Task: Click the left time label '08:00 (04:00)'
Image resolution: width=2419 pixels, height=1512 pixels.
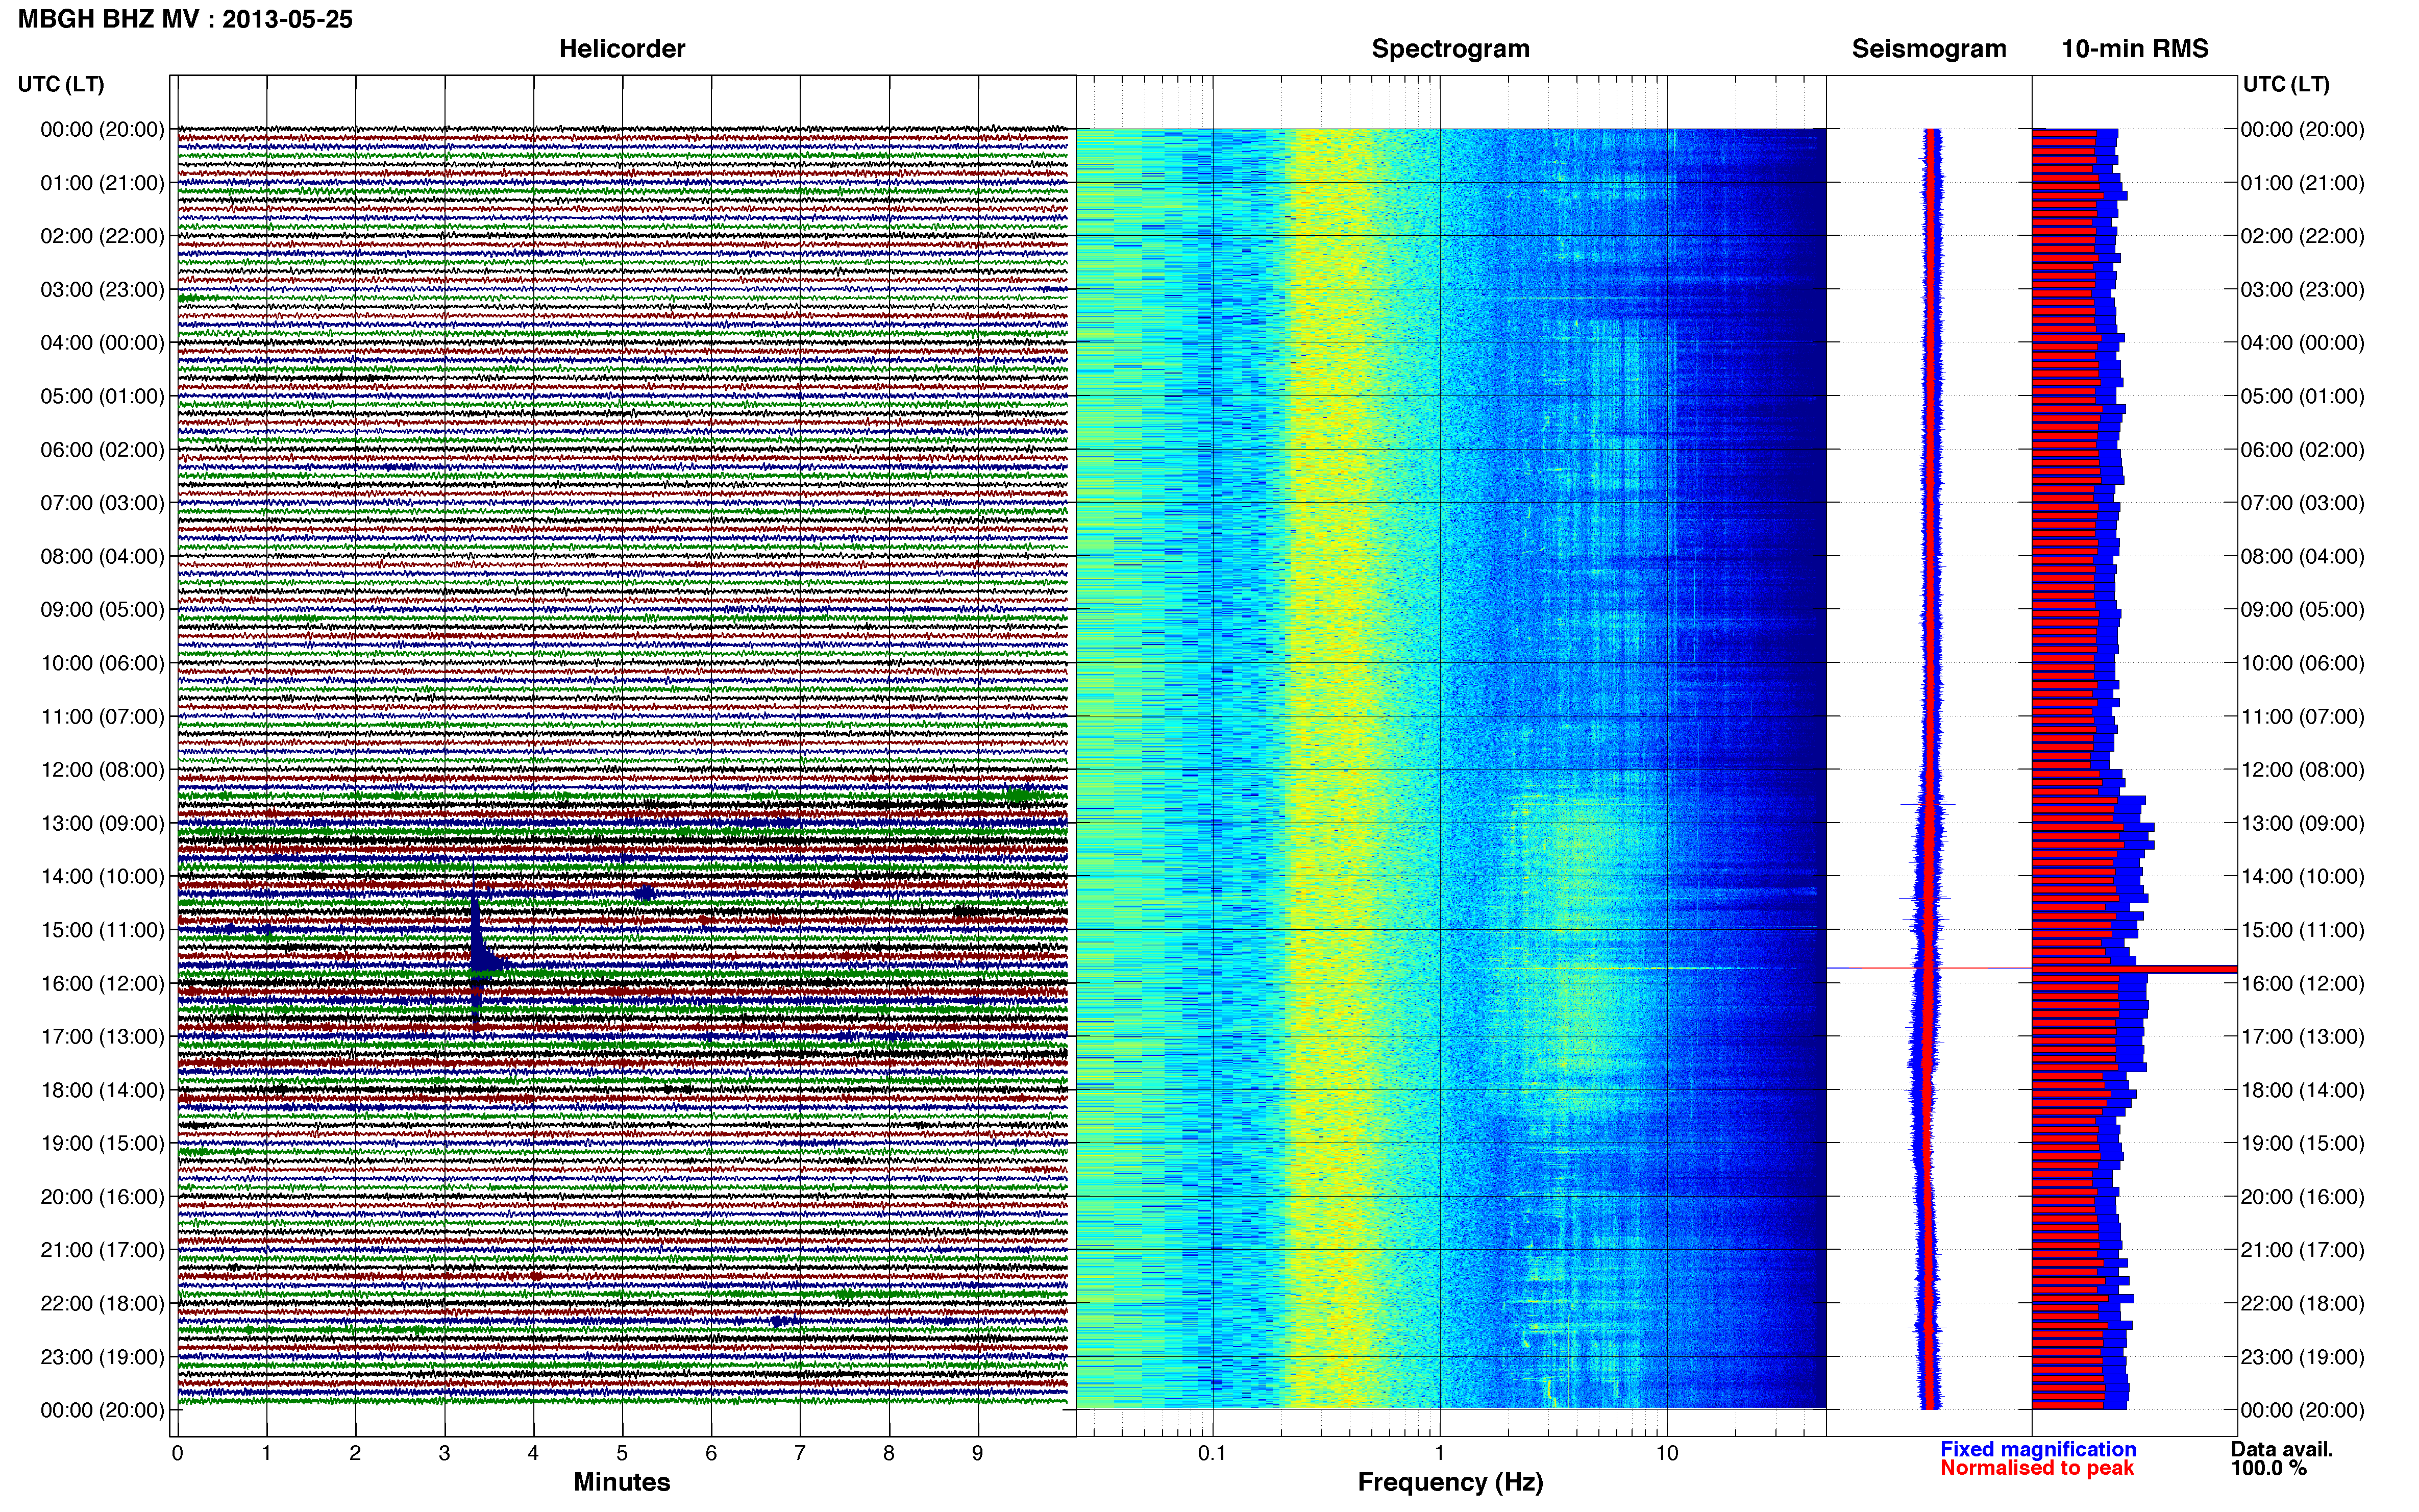Action: [102, 556]
